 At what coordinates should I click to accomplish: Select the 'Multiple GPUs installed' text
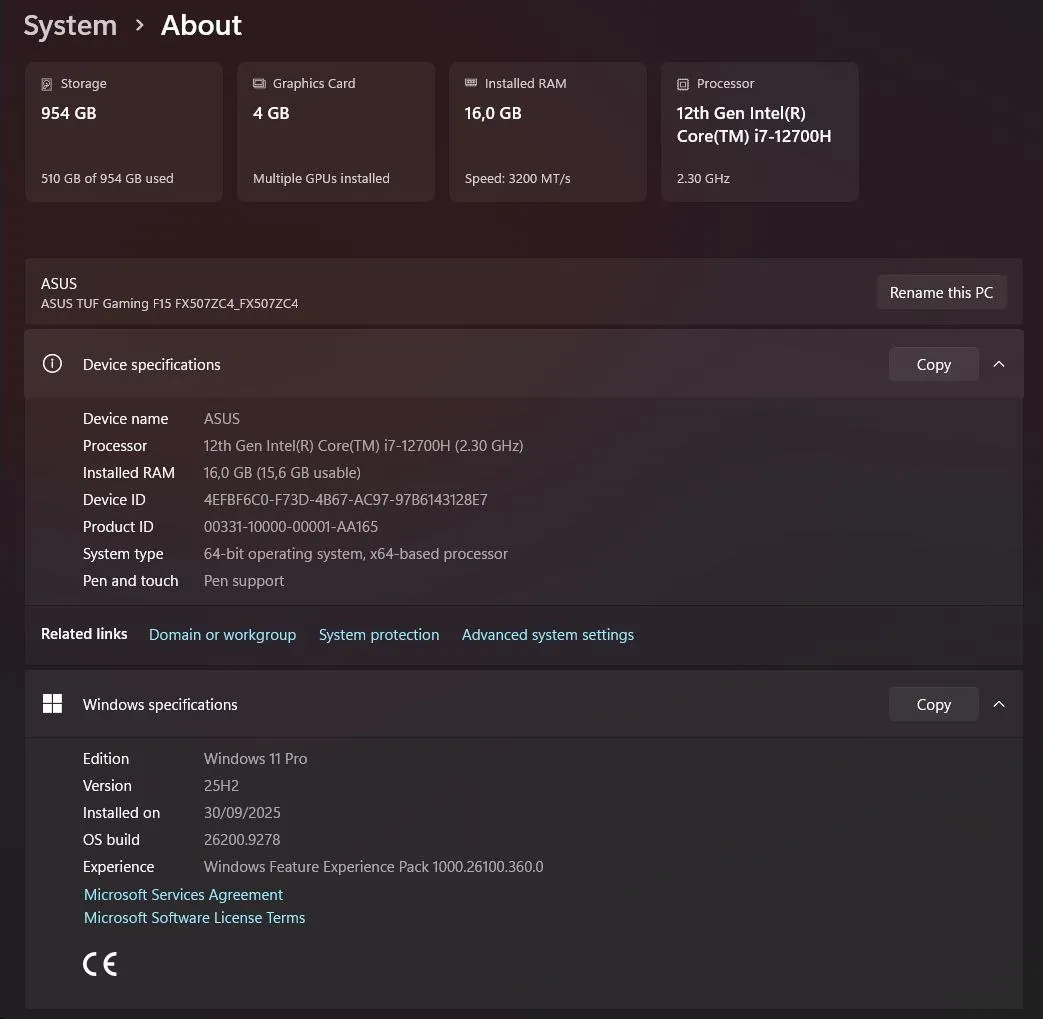[x=321, y=178]
